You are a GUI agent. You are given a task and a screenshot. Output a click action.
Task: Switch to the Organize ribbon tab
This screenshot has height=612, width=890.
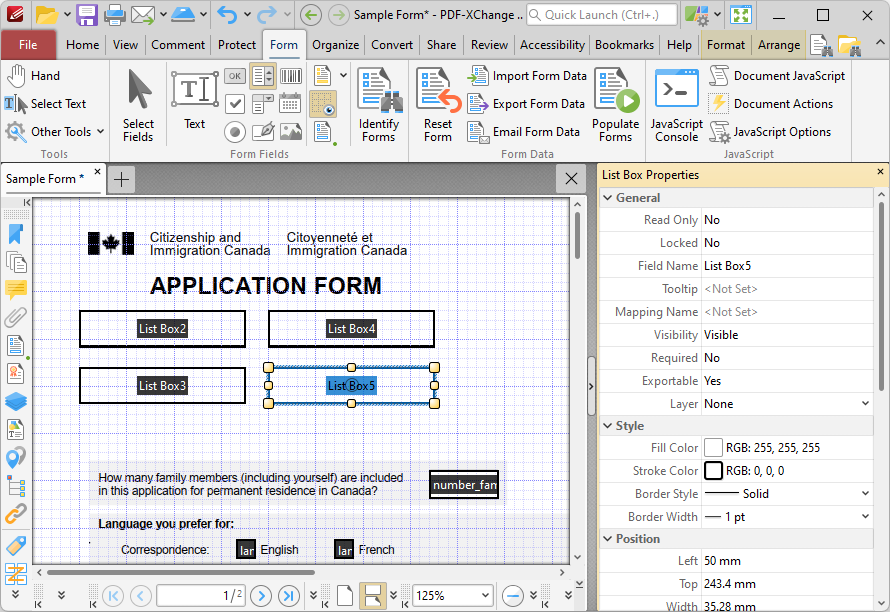(335, 45)
